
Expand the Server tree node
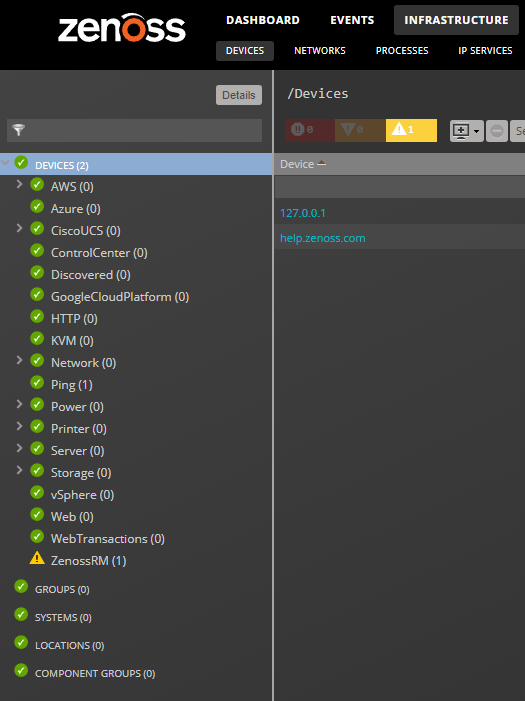(x=19, y=448)
